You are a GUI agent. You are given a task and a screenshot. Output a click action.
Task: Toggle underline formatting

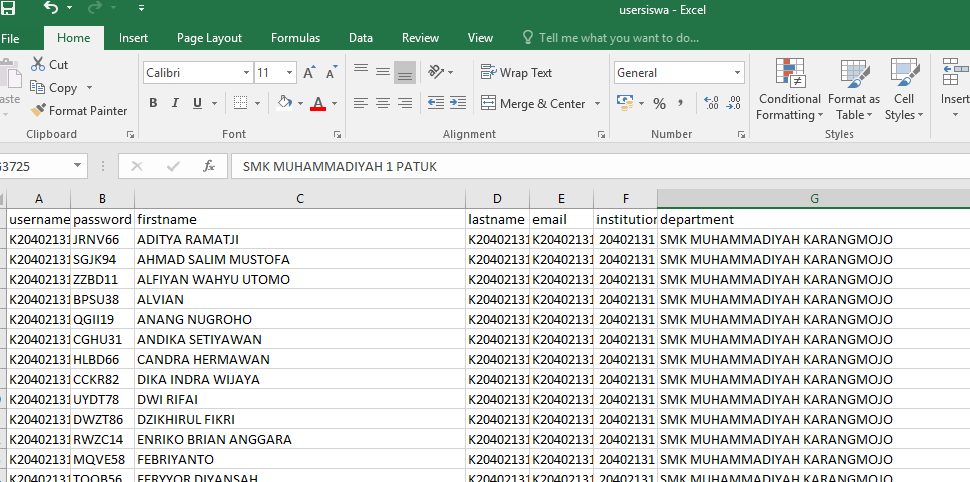point(197,103)
